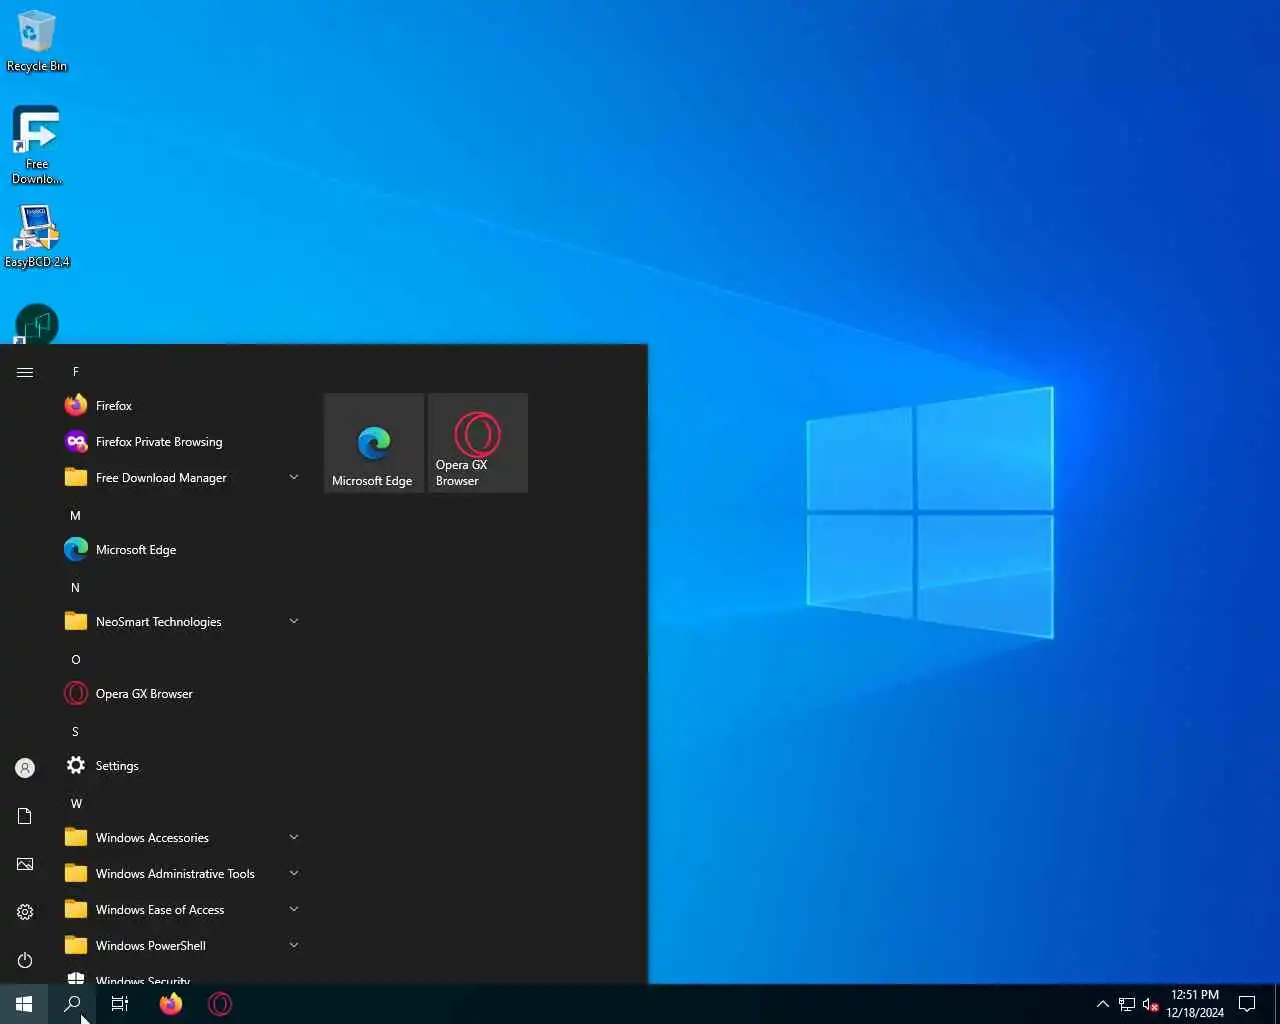This screenshot has height=1024, width=1280.
Task: Open the network status tray icon
Action: pos(1127,1004)
